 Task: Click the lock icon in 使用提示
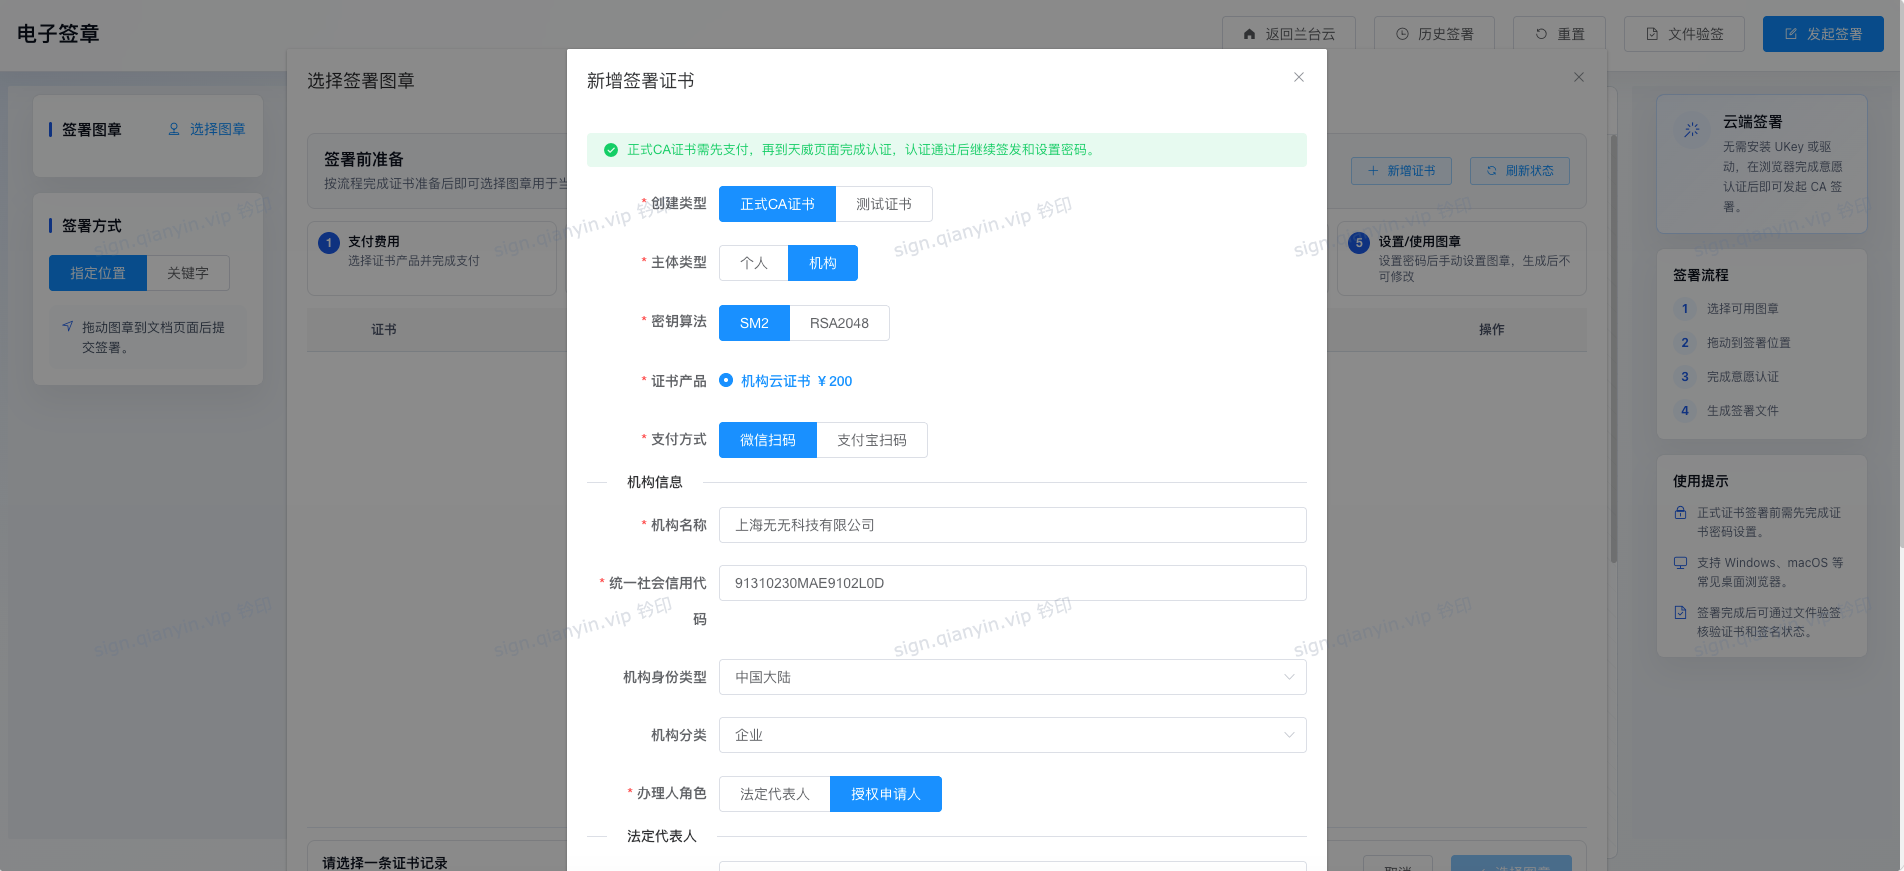(1681, 513)
